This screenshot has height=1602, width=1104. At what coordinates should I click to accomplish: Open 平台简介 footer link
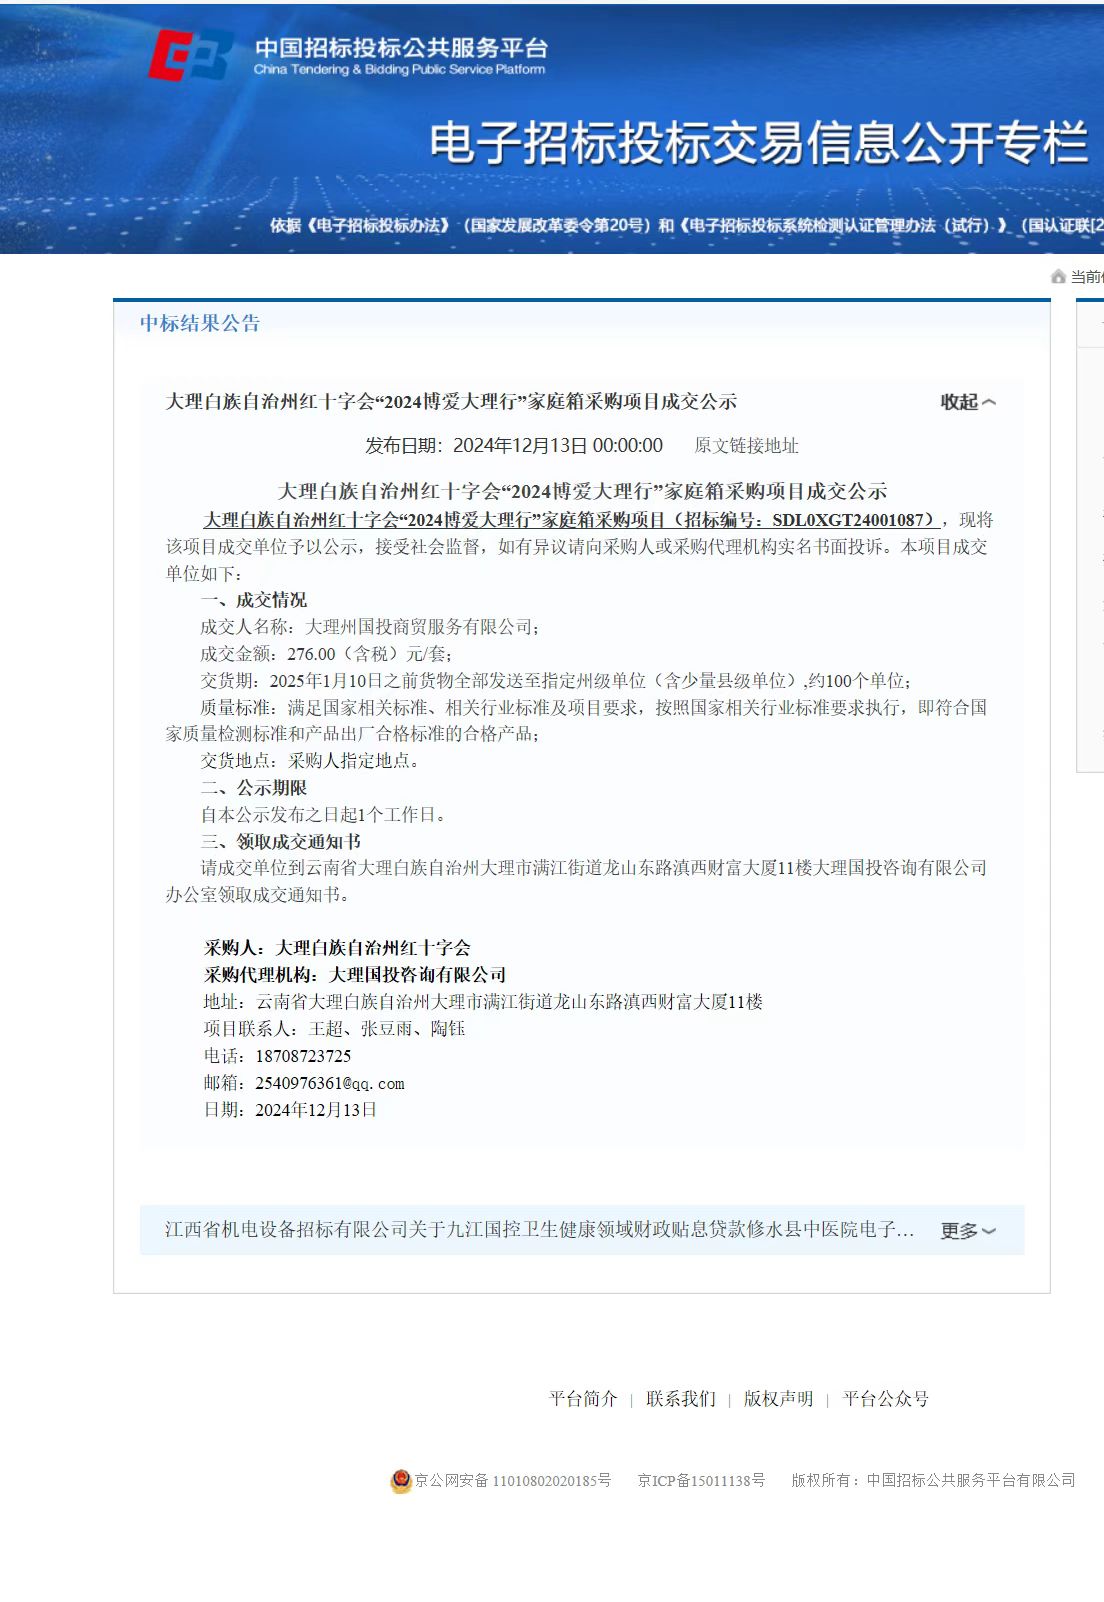[x=583, y=1399]
